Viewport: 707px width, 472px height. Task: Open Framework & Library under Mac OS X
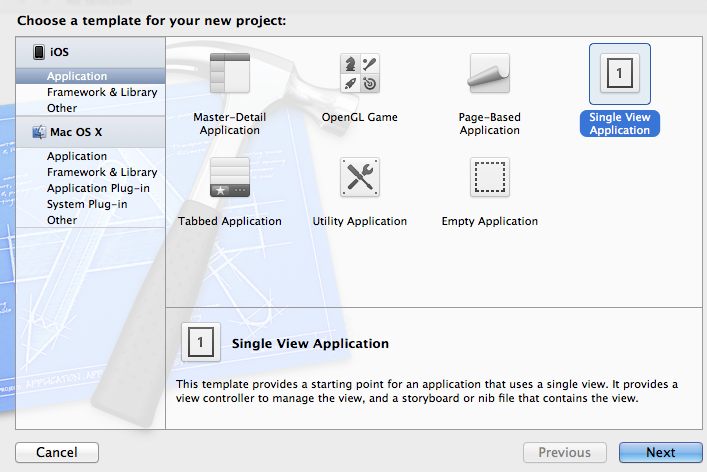[90, 172]
